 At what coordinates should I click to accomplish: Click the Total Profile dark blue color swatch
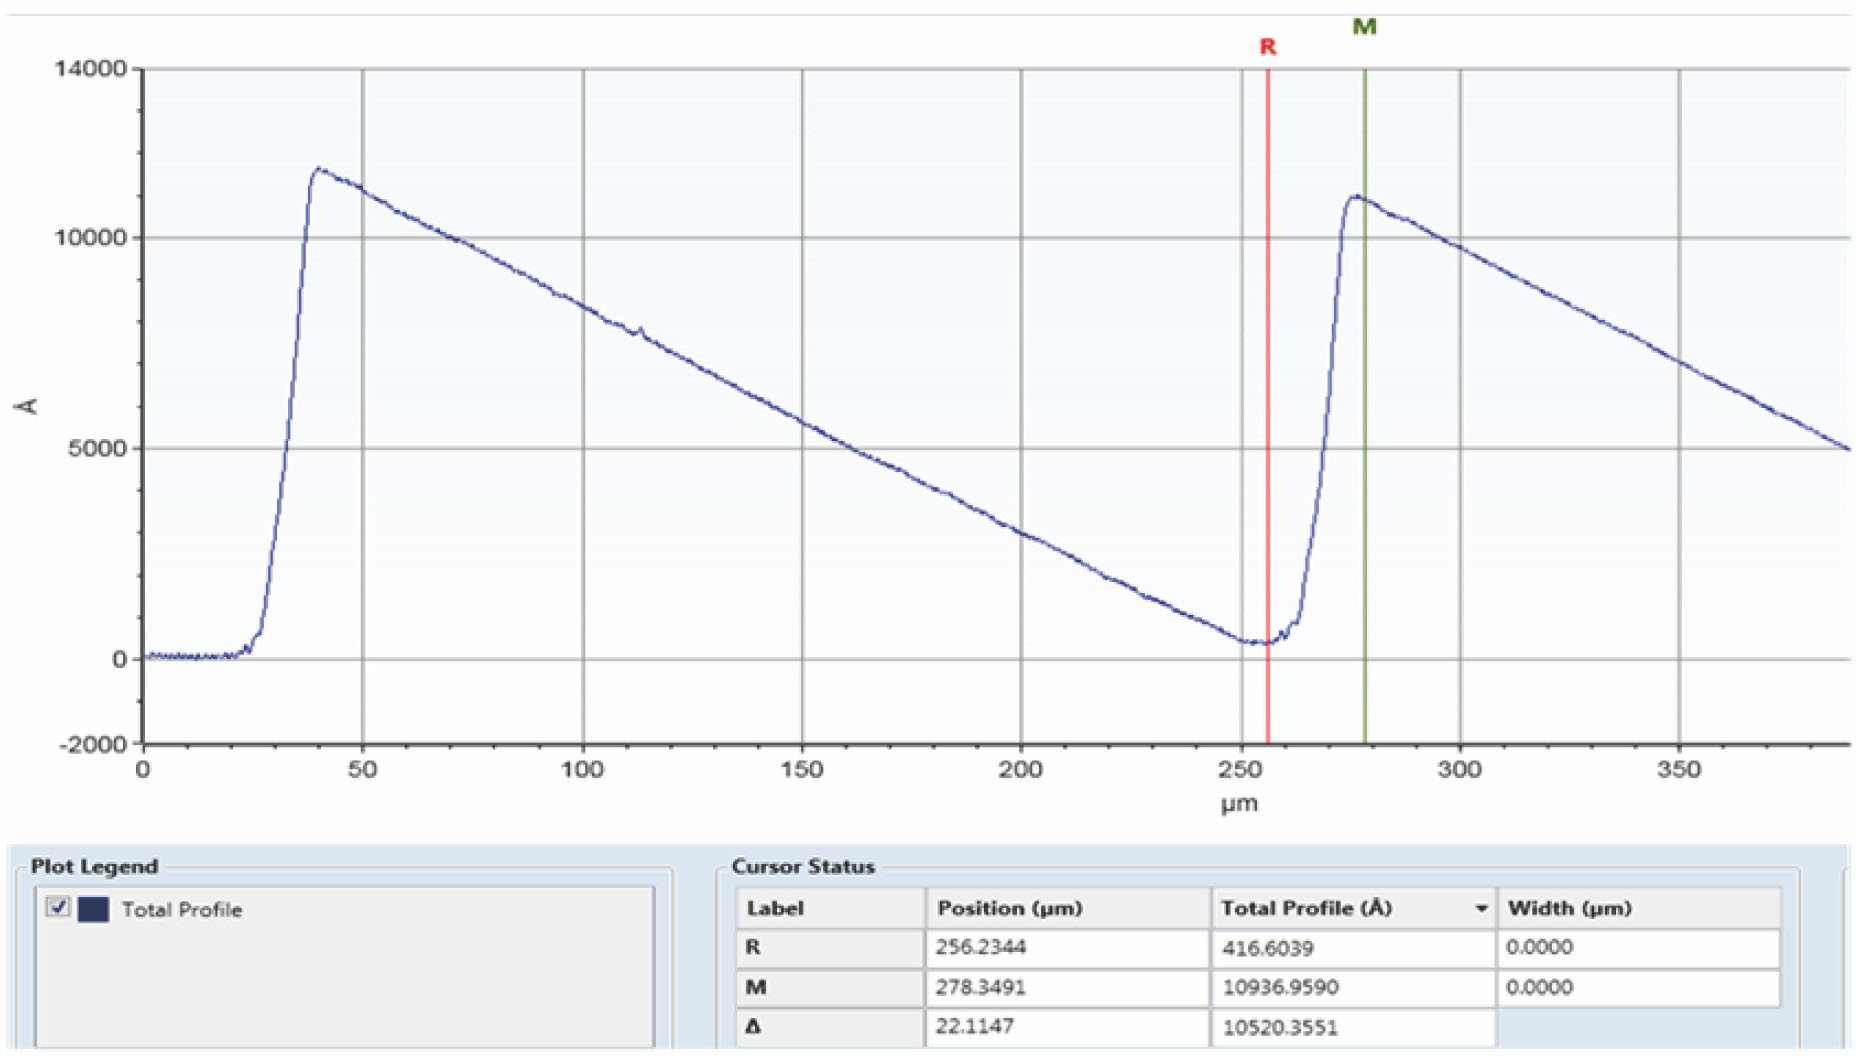[x=93, y=909]
